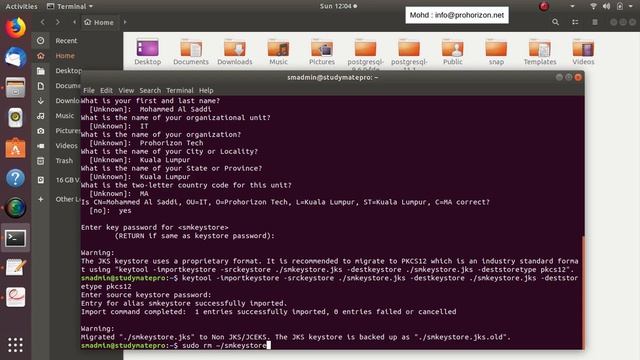The height and width of the screenshot is (360, 640).
Task: Select Recent in Files sidebar
Action: pyautogui.click(x=66, y=40)
